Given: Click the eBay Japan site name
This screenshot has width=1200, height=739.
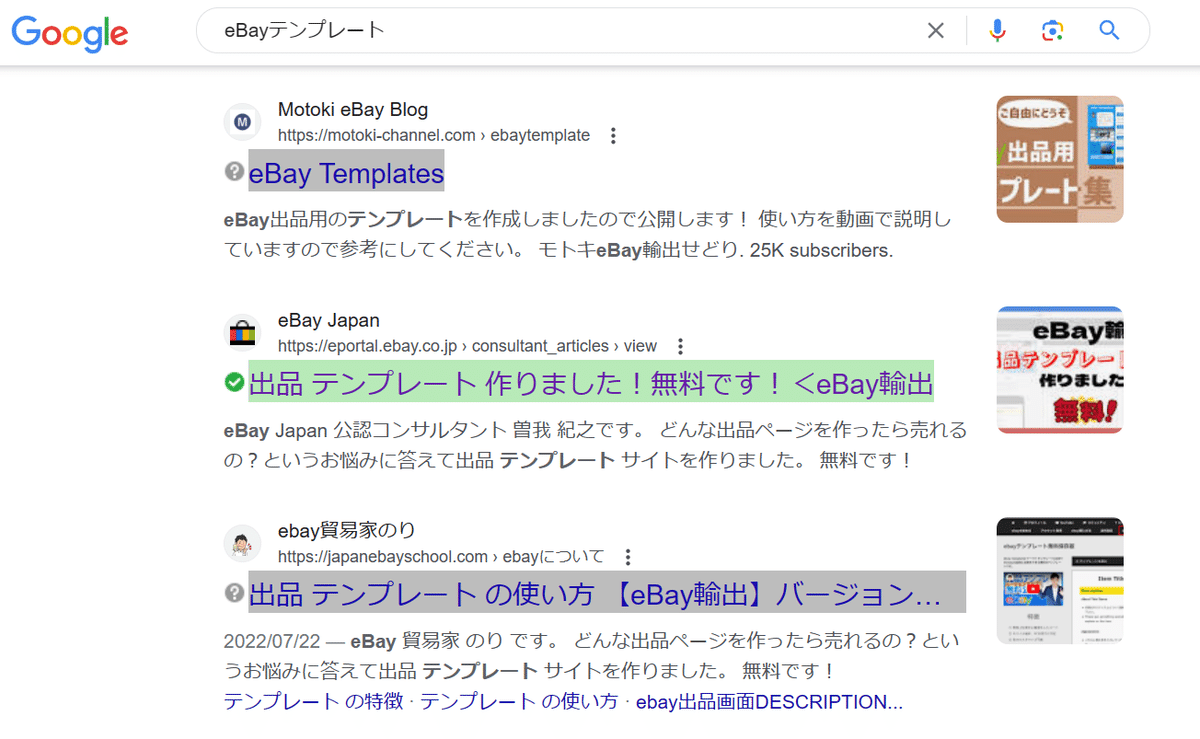Looking at the screenshot, I should 329,321.
